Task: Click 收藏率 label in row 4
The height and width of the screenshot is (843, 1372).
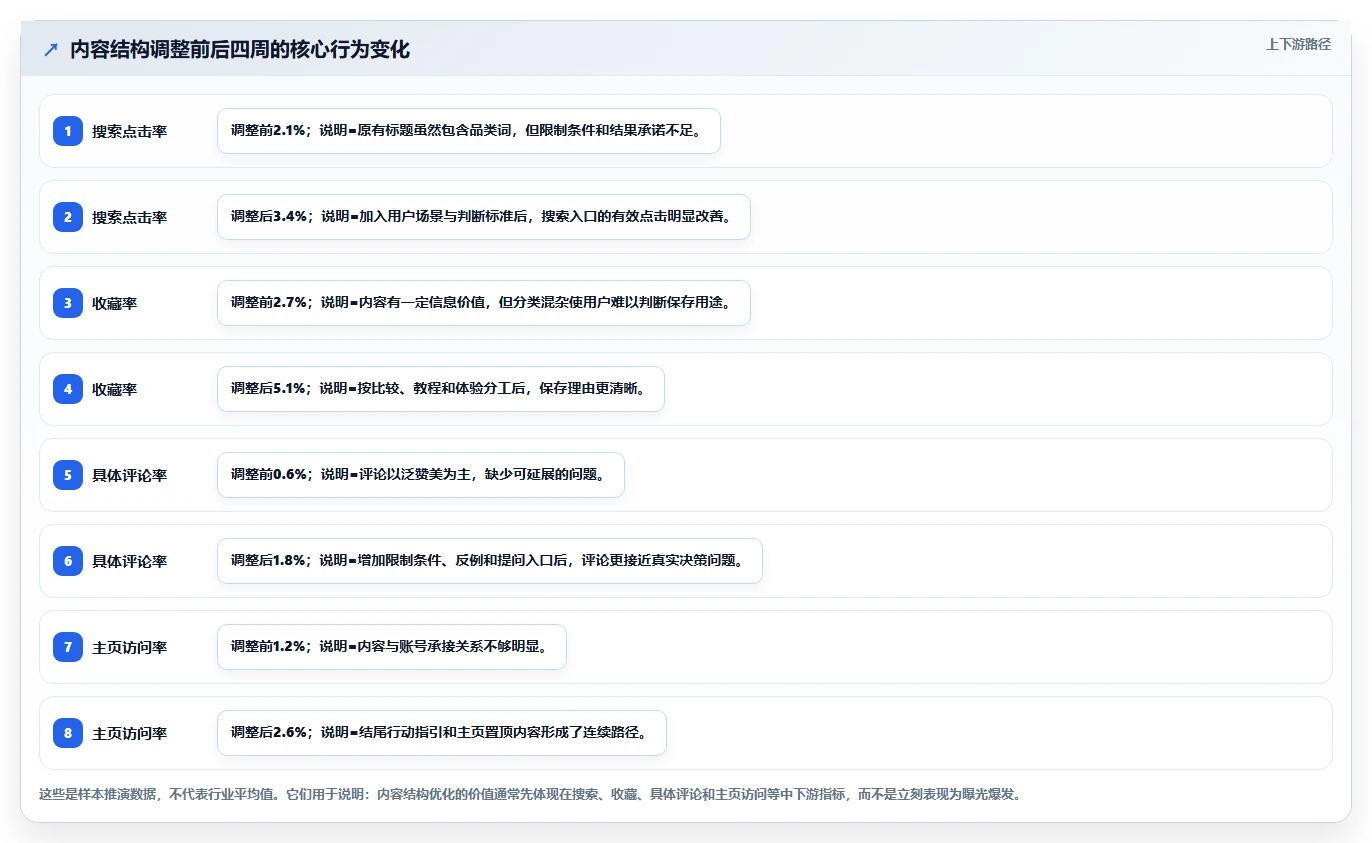Action: 115,389
